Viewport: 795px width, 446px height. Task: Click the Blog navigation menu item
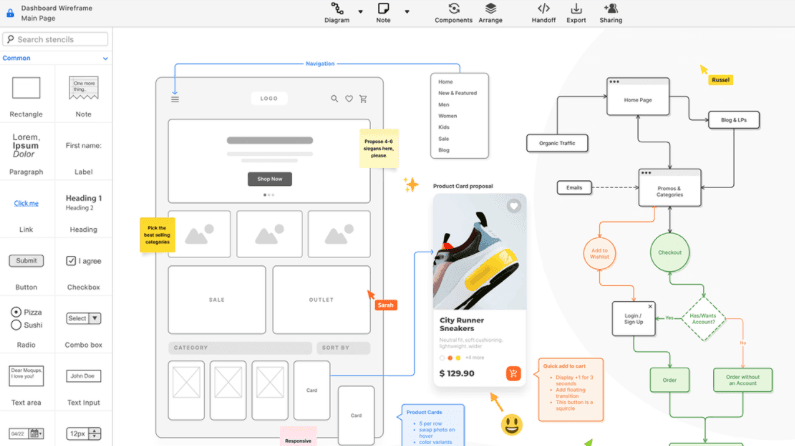pyautogui.click(x=444, y=150)
